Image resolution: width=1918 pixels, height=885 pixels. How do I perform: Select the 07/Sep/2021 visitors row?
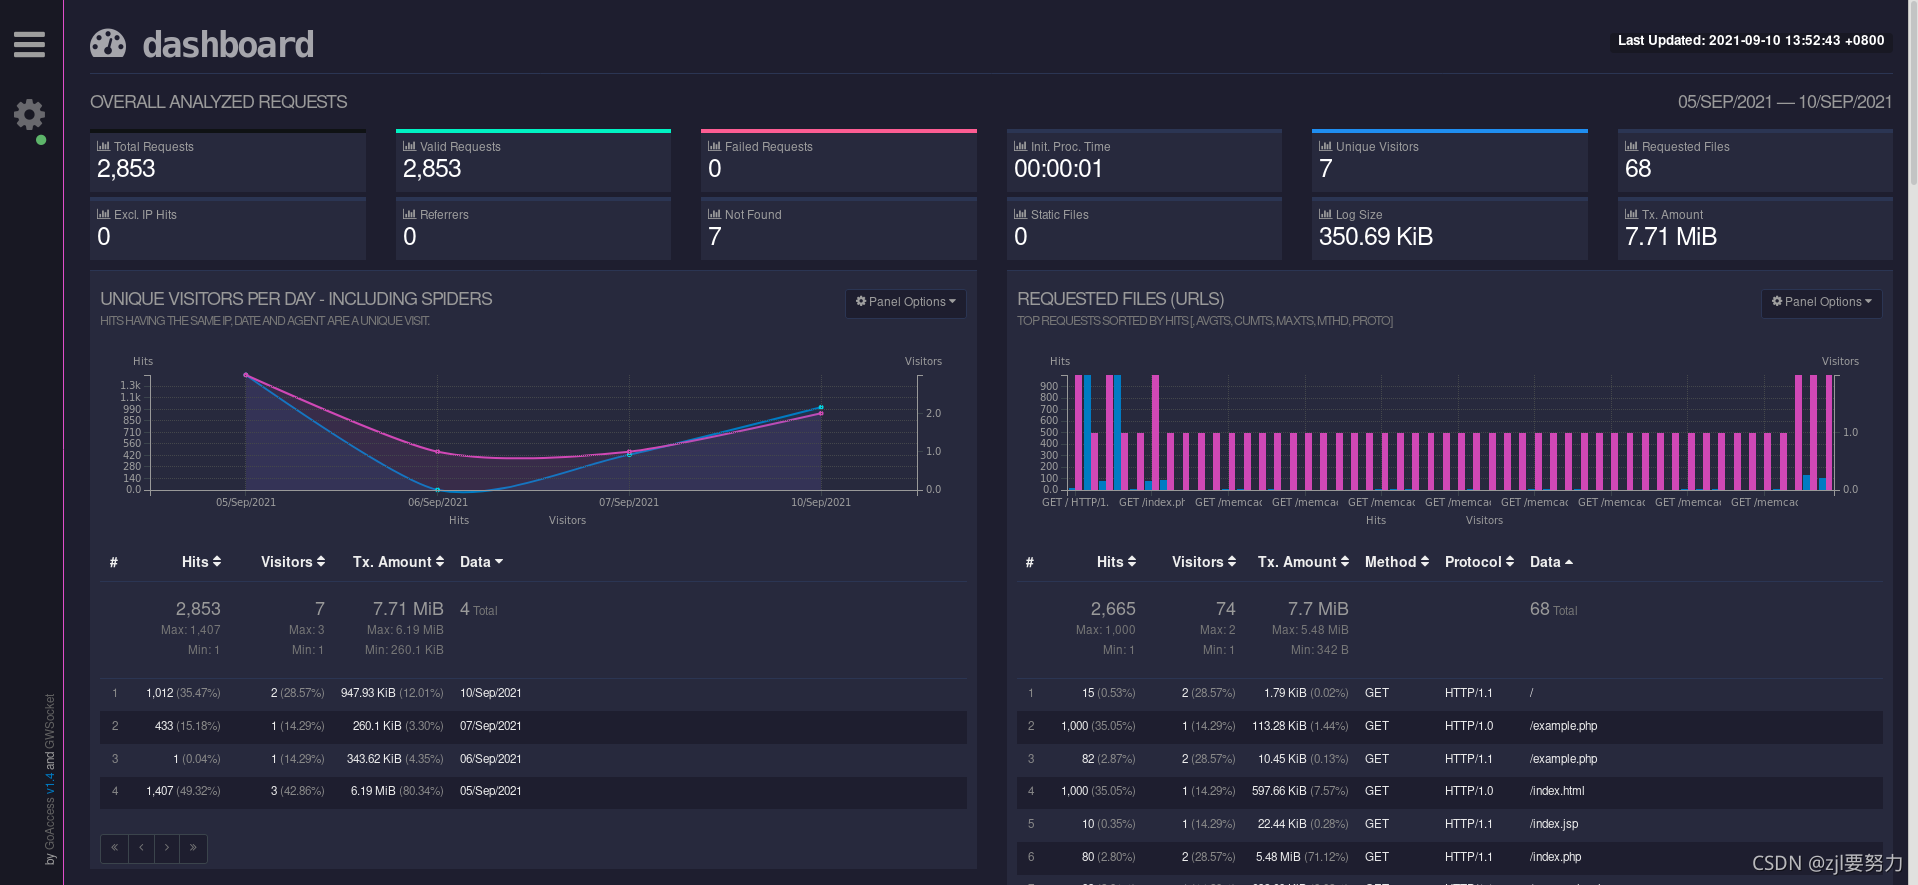[x=533, y=726]
